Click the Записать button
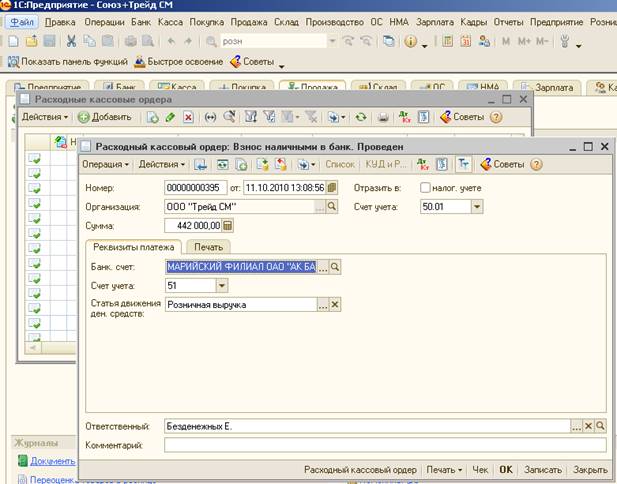617x484 pixels. tap(542, 469)
